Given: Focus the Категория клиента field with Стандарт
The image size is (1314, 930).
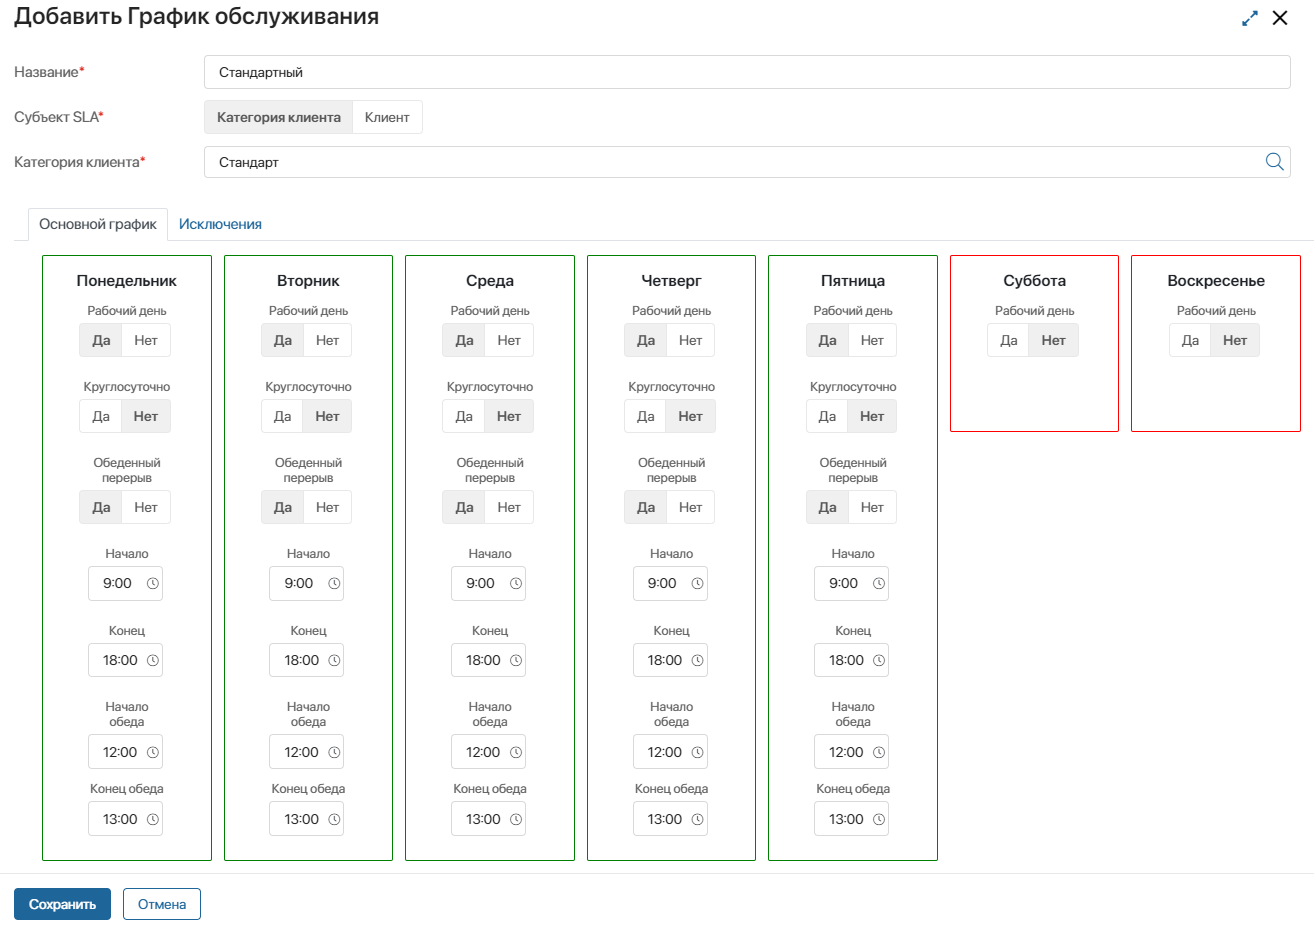Looking at the screenshot, I should coord(747,162).
